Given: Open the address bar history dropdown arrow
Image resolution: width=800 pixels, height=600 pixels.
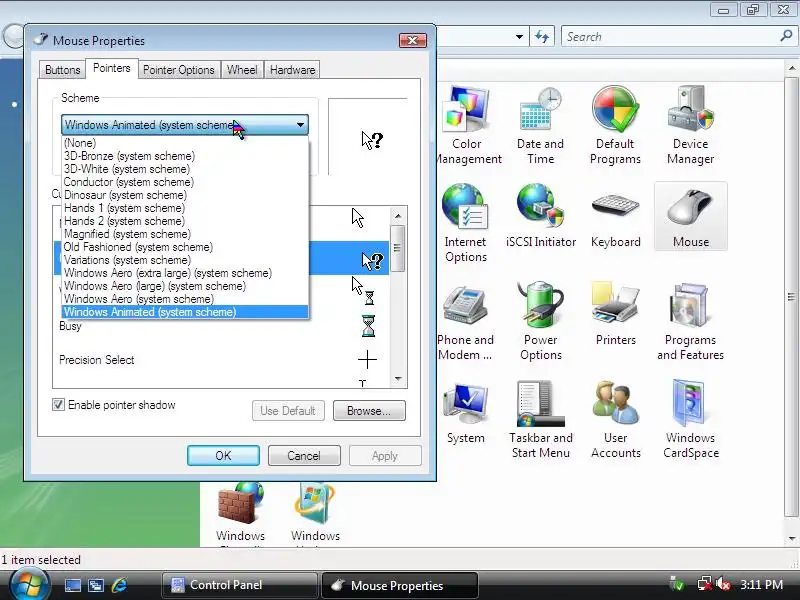Looking at the screenshot, I should click(x=519, y=37).
